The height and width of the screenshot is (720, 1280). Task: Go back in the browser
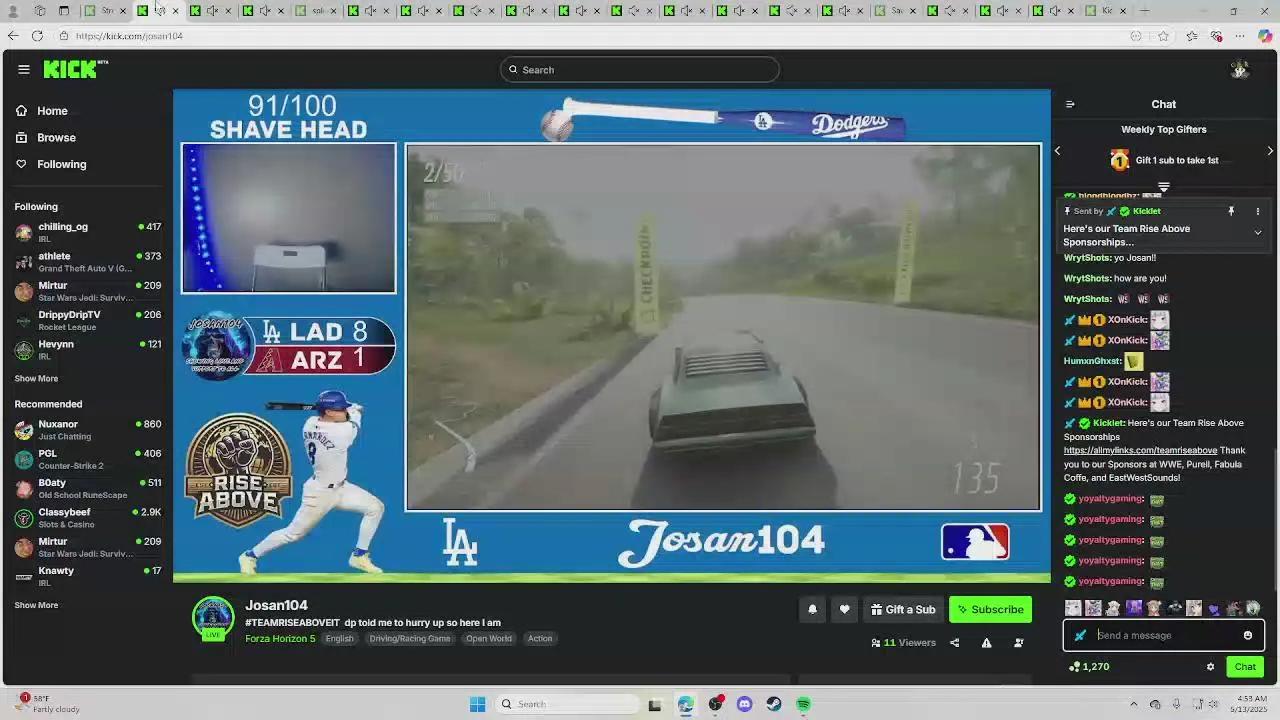click(12, 36)
